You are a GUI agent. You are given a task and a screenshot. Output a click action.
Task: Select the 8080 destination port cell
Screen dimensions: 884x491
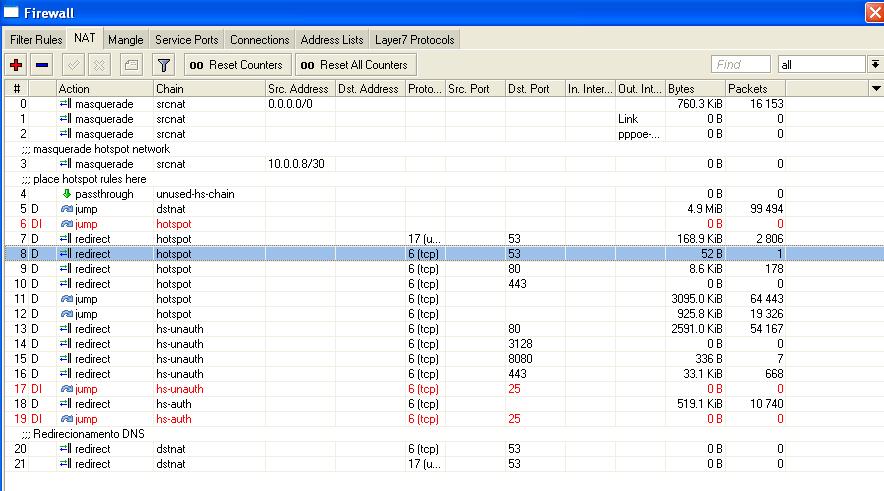(x=520, y=359)
